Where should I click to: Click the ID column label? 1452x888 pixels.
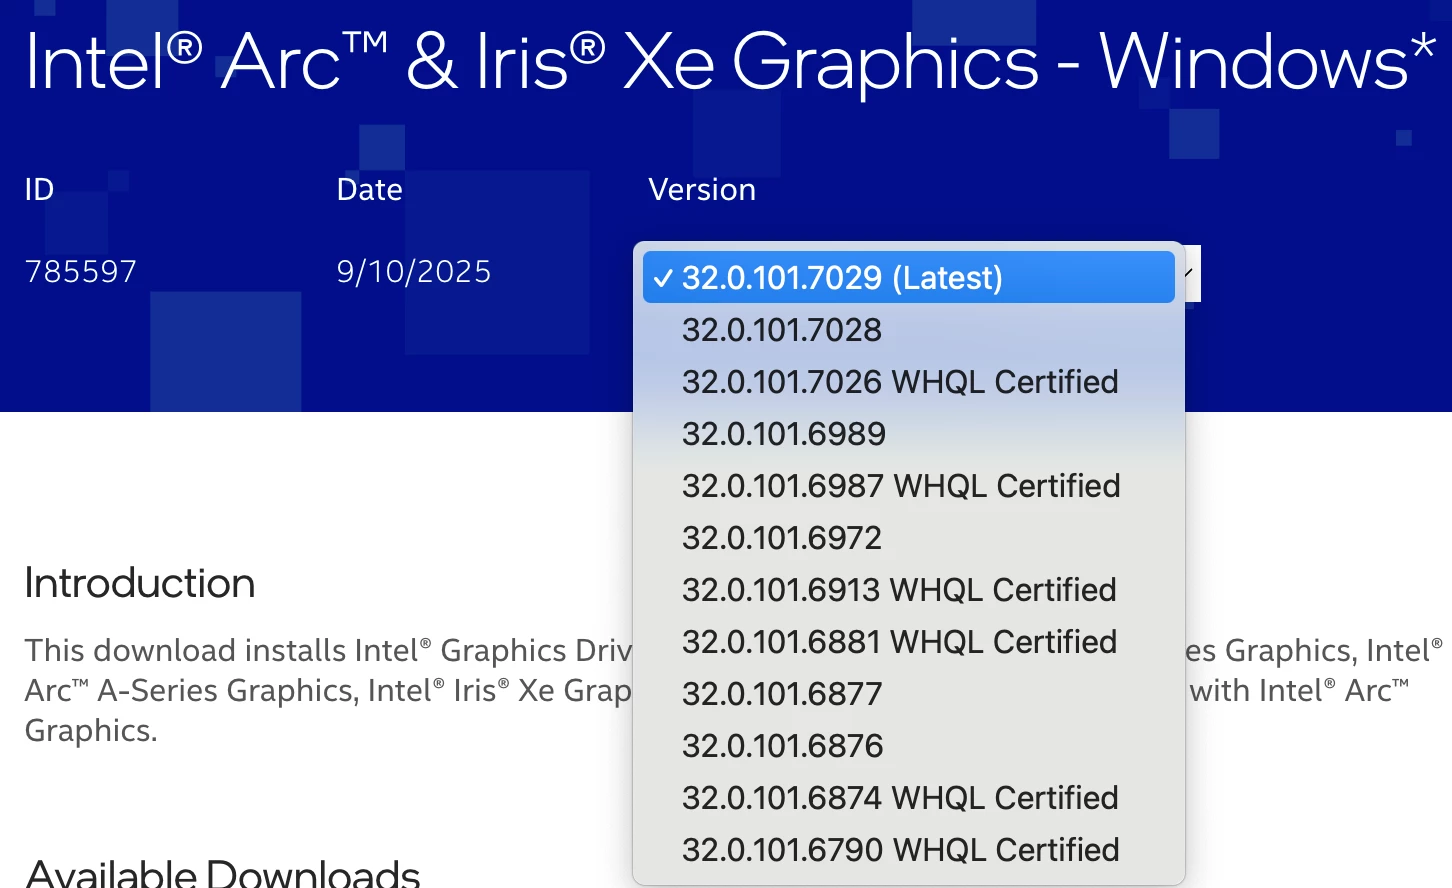tap(40, 189)
